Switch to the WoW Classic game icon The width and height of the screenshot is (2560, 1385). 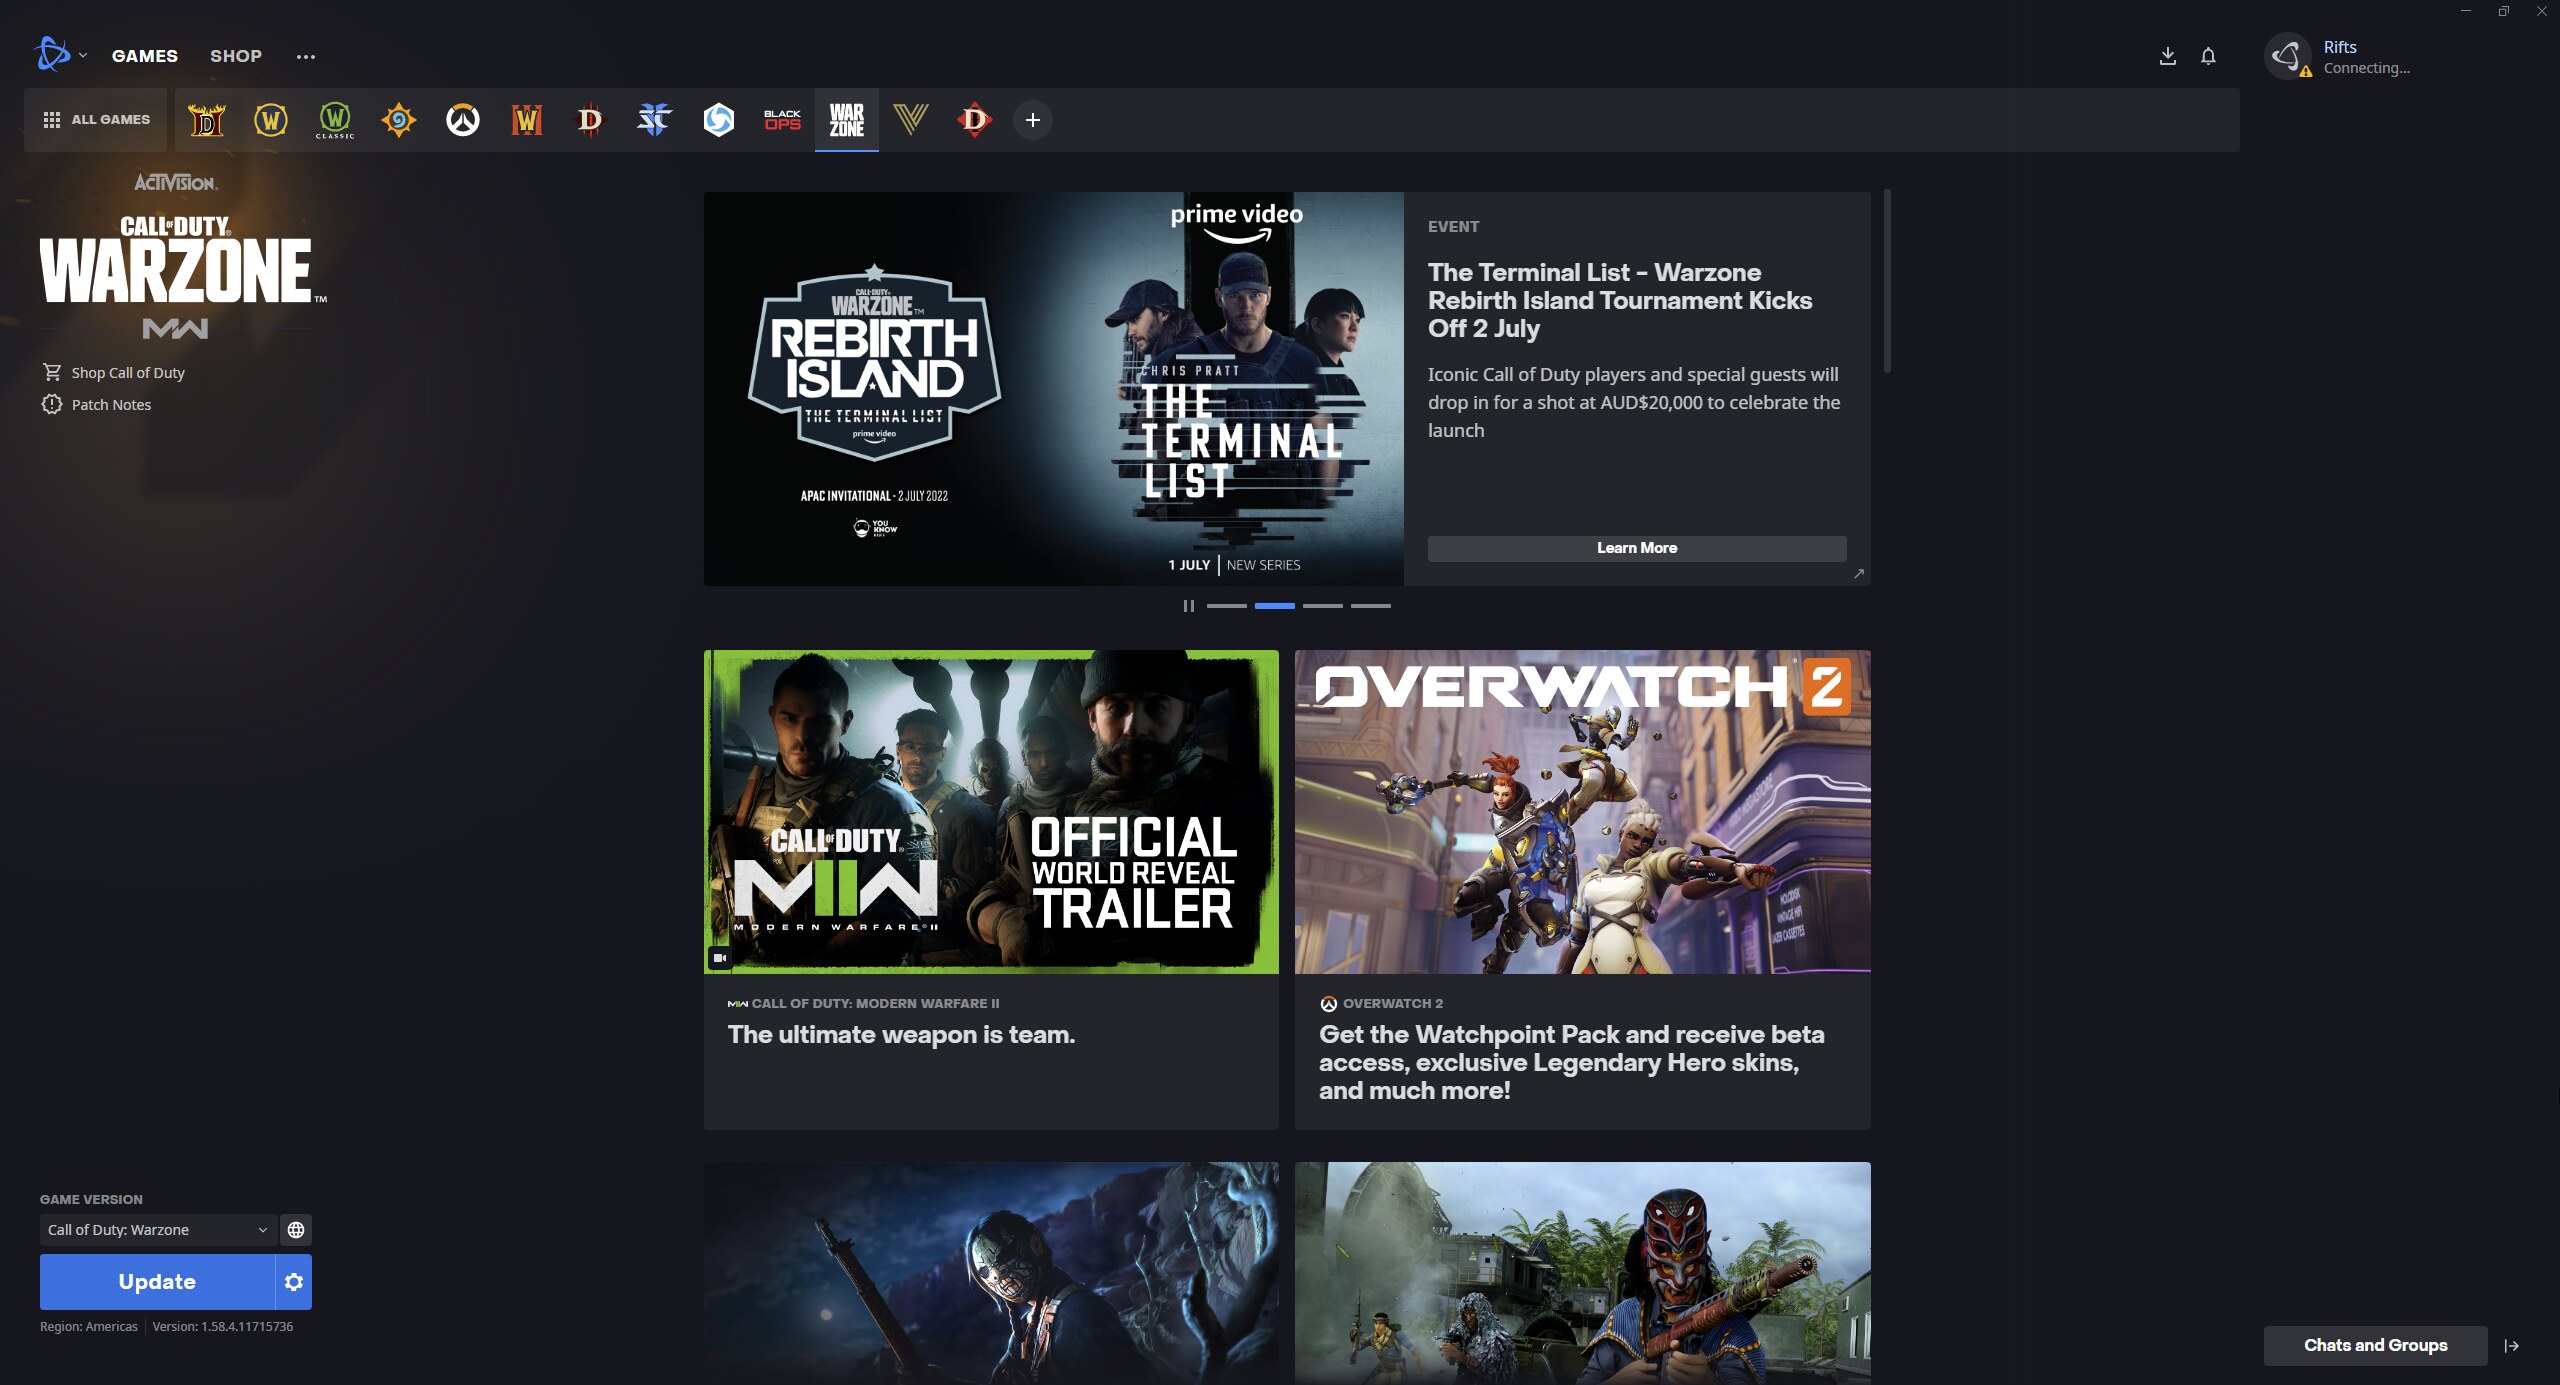pyautogui.click(x=335, y=120)
